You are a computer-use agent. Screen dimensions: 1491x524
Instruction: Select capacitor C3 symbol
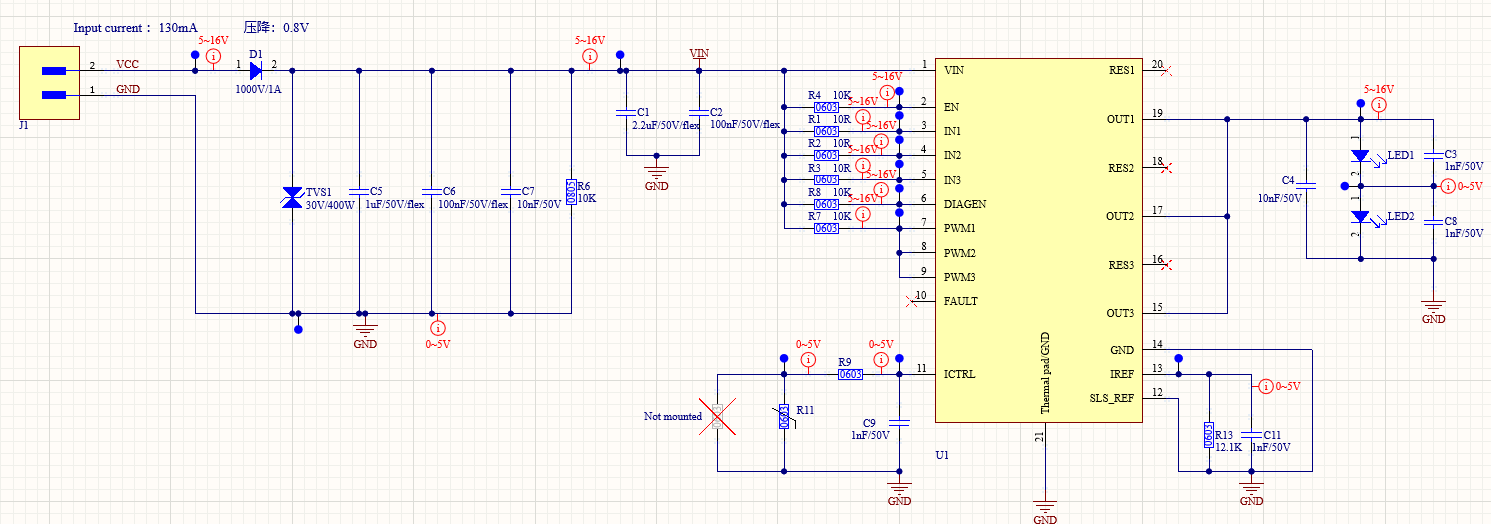1434,155
